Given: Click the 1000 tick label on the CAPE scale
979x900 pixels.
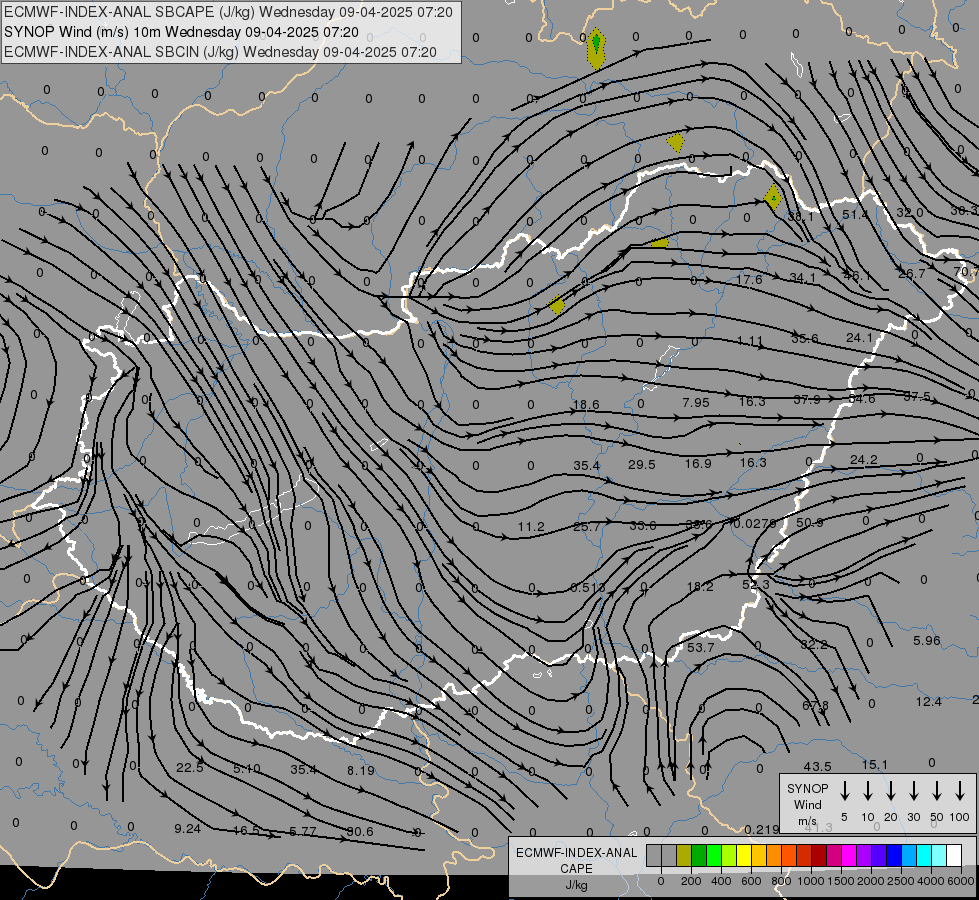Looking at the screenshot, I should [810, 881].
